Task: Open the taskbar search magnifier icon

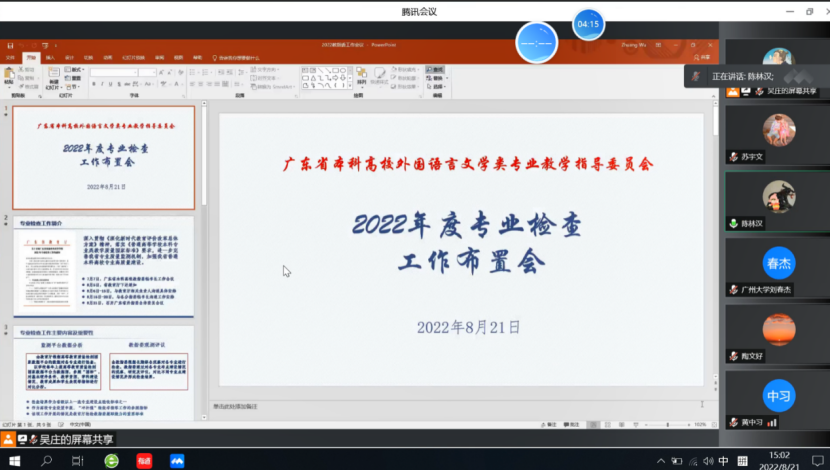Action: coord(46,461)
